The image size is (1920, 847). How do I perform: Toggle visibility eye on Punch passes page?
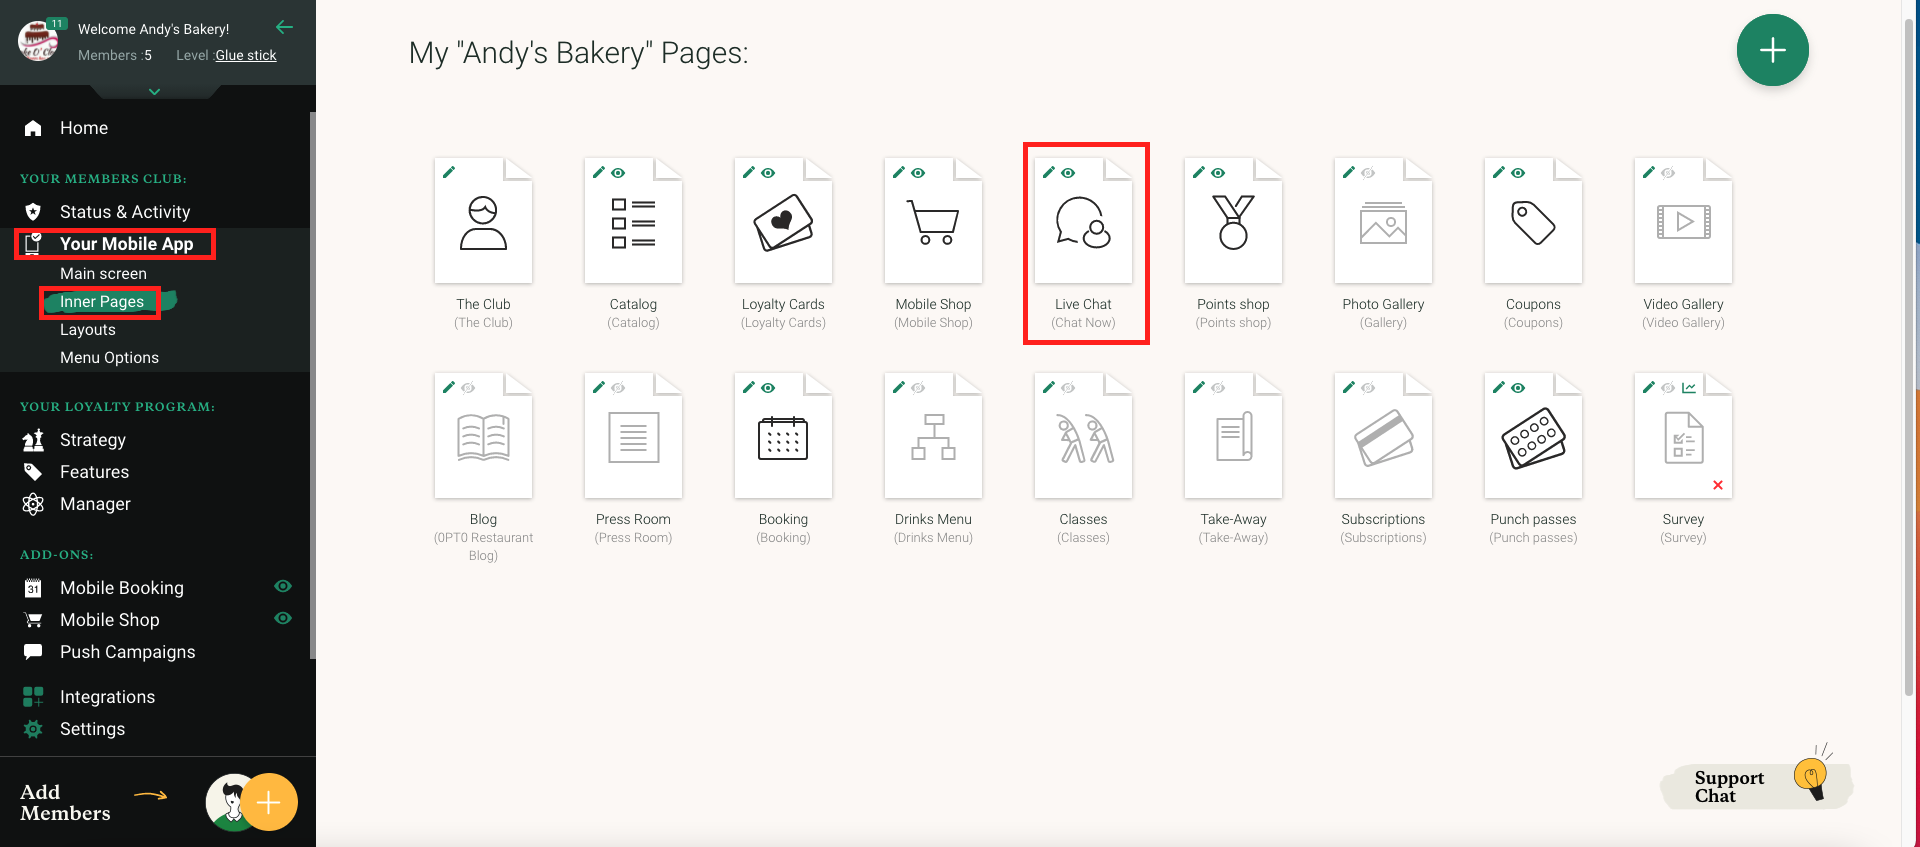point(1518,388)
